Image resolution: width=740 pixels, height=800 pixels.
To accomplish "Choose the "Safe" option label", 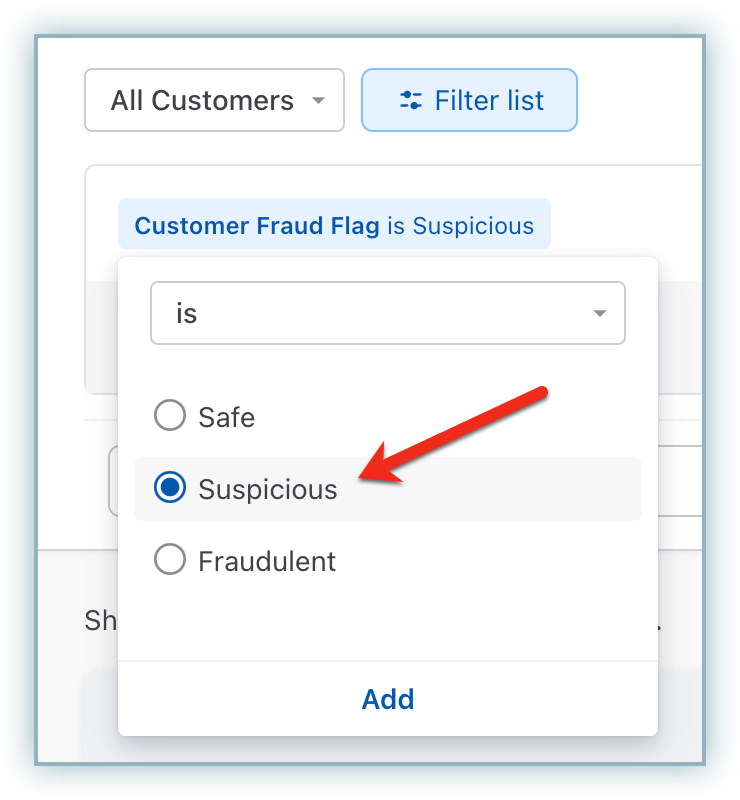I will click(x=227, y=416).
